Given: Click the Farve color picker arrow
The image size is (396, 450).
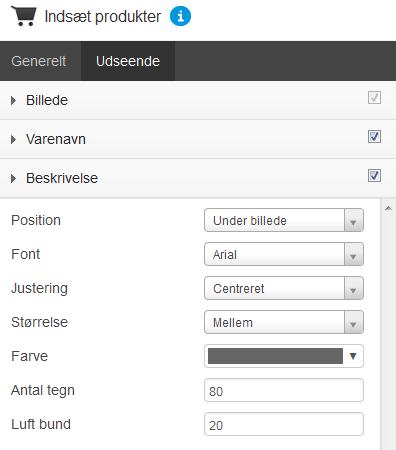Looking at the screenshot, I should 353,356.
